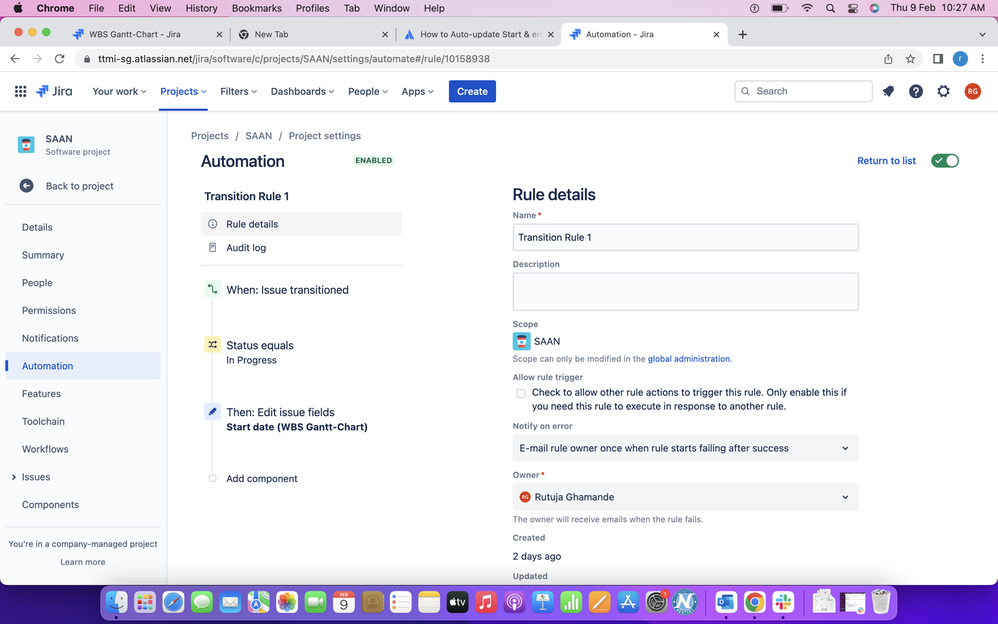Open the help question mark icon
The image size is (998, 624).
coord(915,91)
